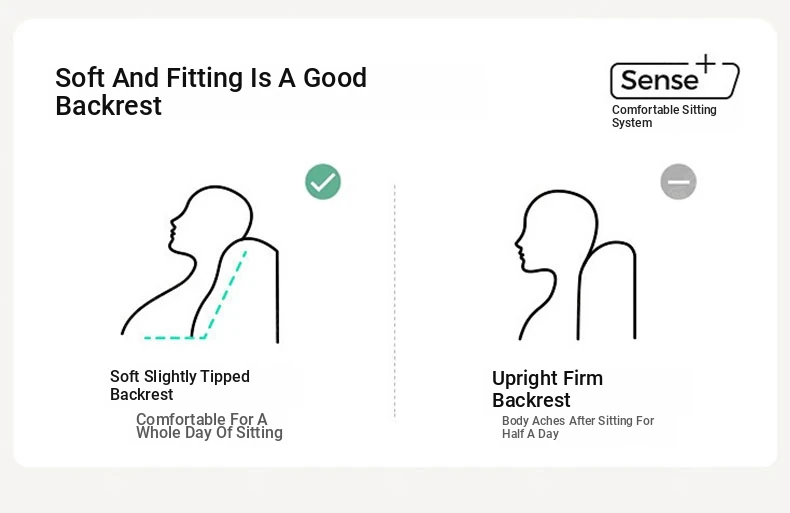Click the main heading about good backrest
The width and height of the screenshot is (790, 513).
pyautogui.click(x=211, y=91)
